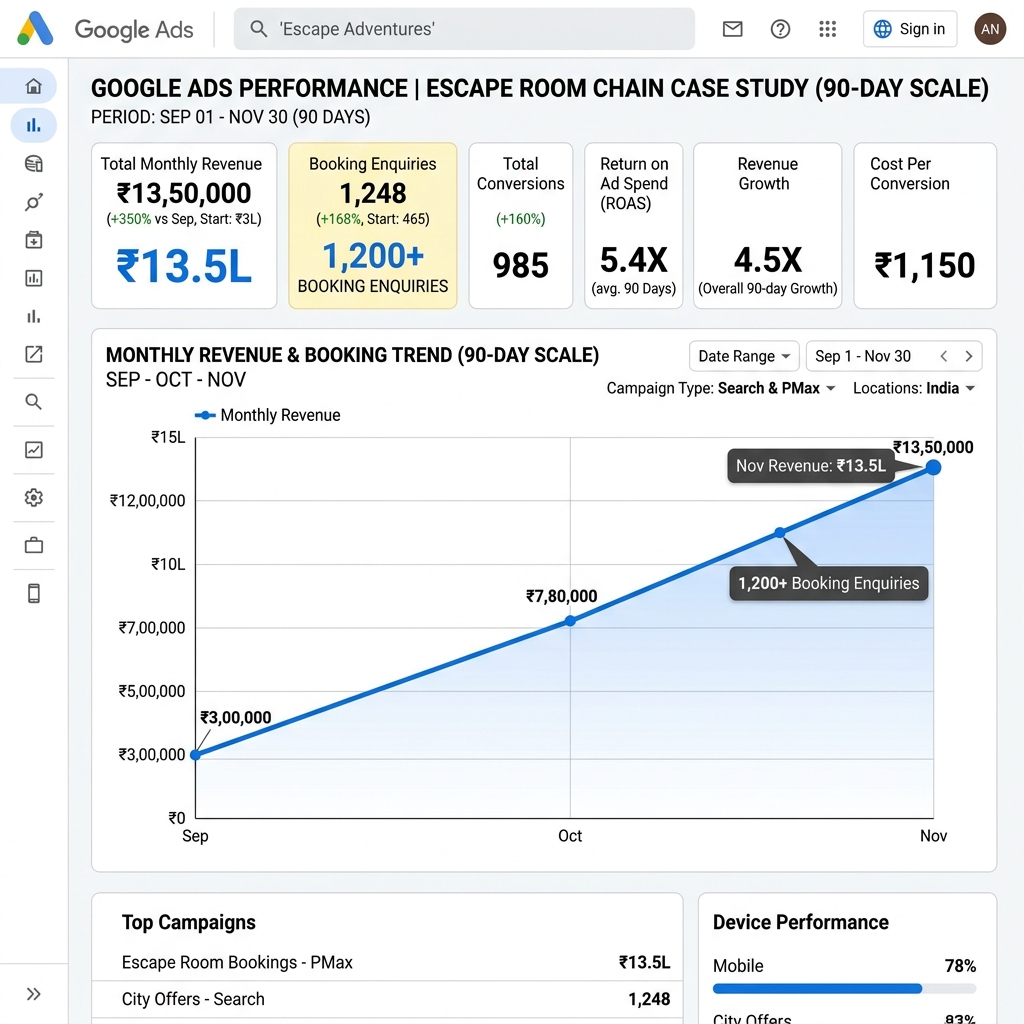Image resolution: width=1024 pixels, height=1024 pixels.
Task: Select the Return on Ad Spend card
Action: coord(633,225)
